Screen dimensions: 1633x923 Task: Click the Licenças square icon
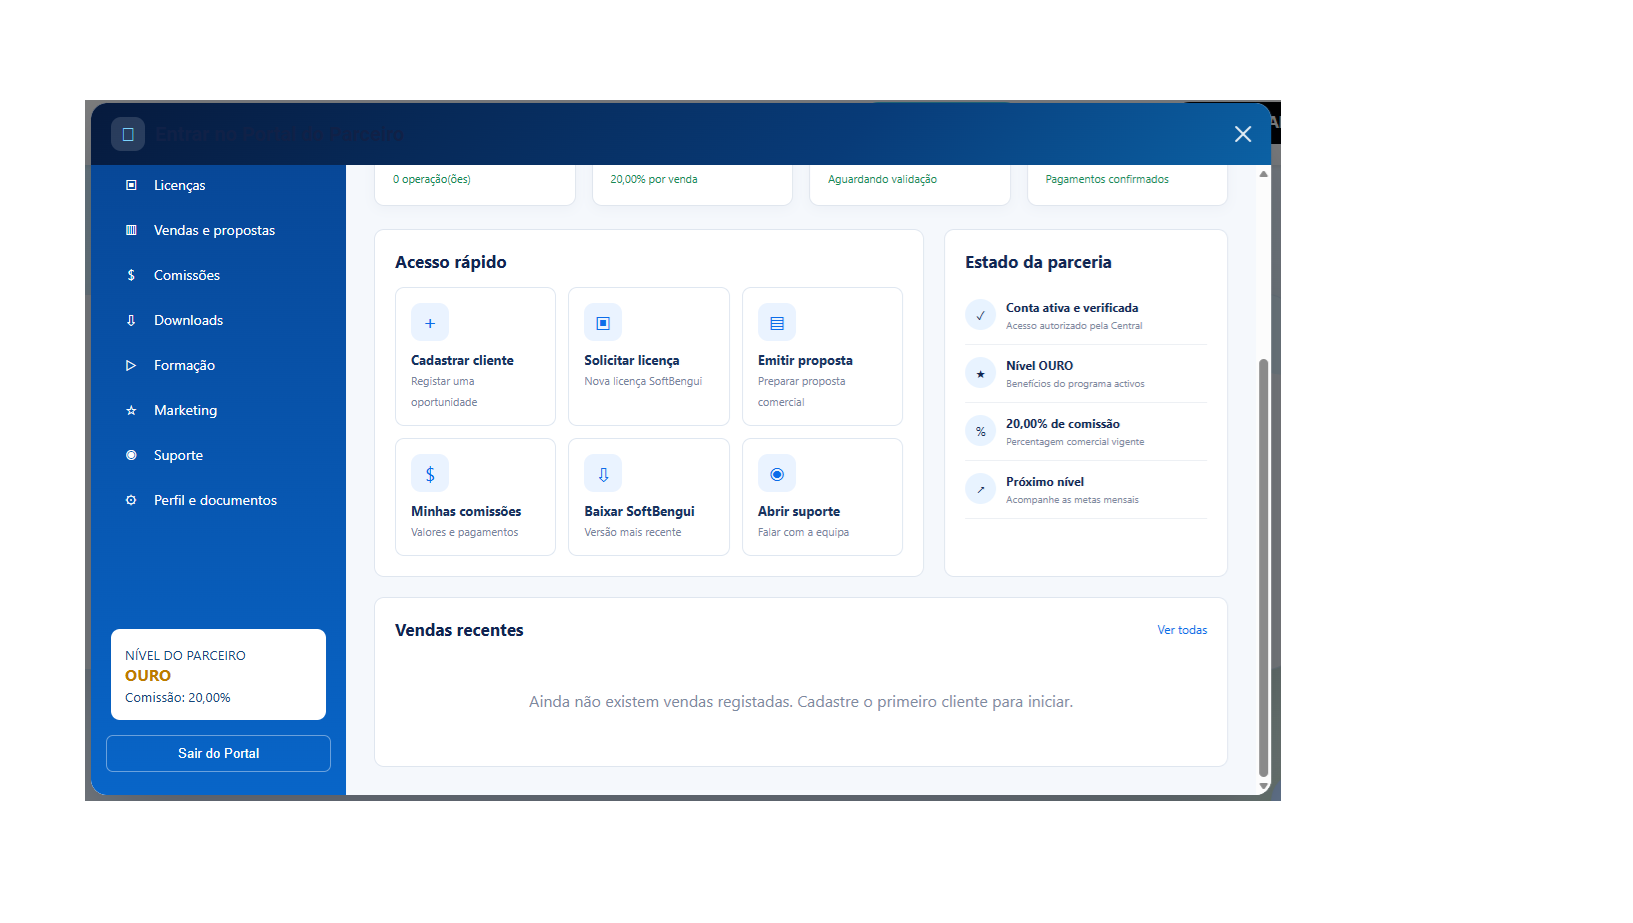pos(131,185)
